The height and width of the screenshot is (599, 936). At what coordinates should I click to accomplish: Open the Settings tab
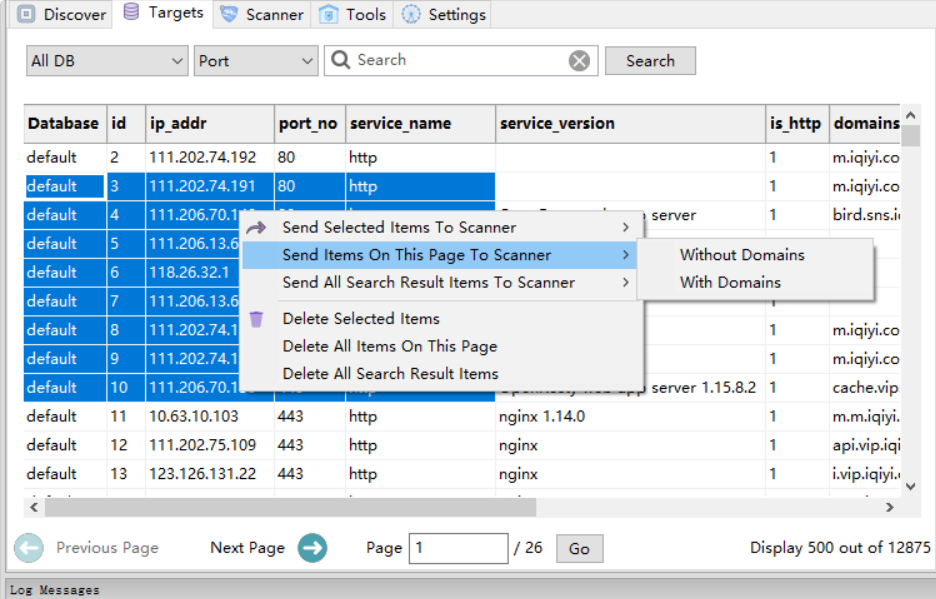[x=443, y=14]
